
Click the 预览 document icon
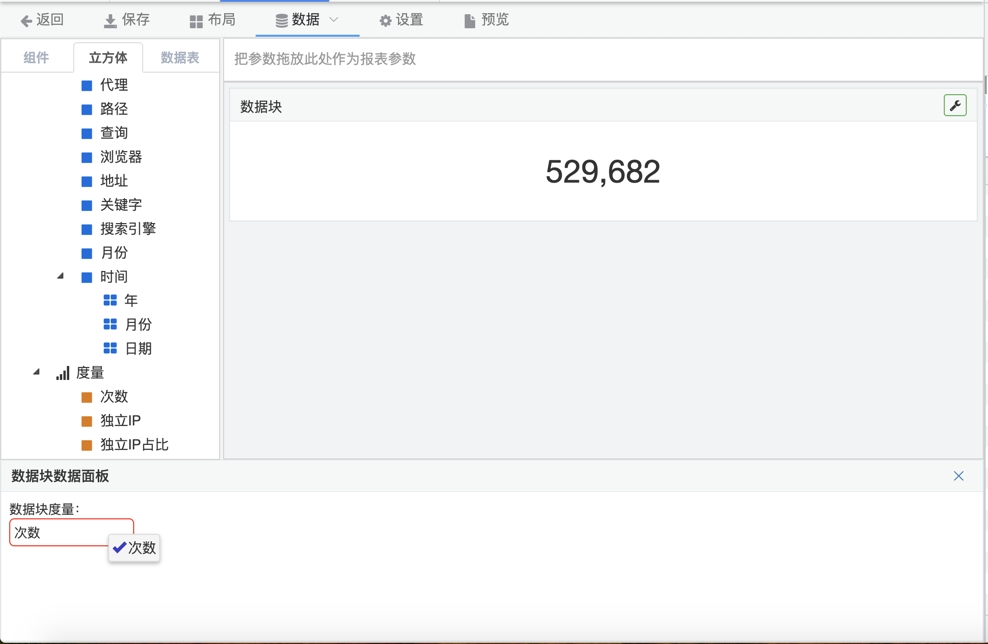pos(469,21)
